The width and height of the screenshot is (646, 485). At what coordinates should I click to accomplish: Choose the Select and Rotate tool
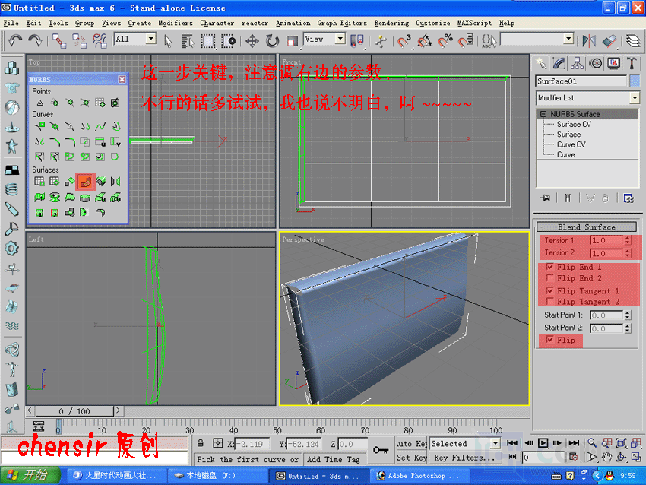point(272,41)
